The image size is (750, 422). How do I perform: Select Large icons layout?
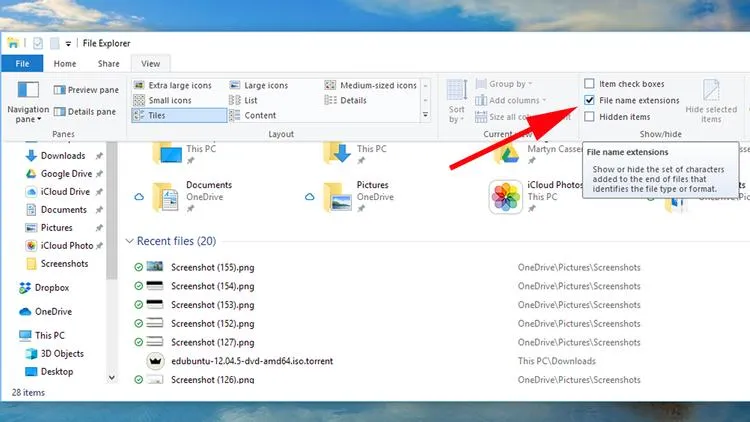(259, 85)
